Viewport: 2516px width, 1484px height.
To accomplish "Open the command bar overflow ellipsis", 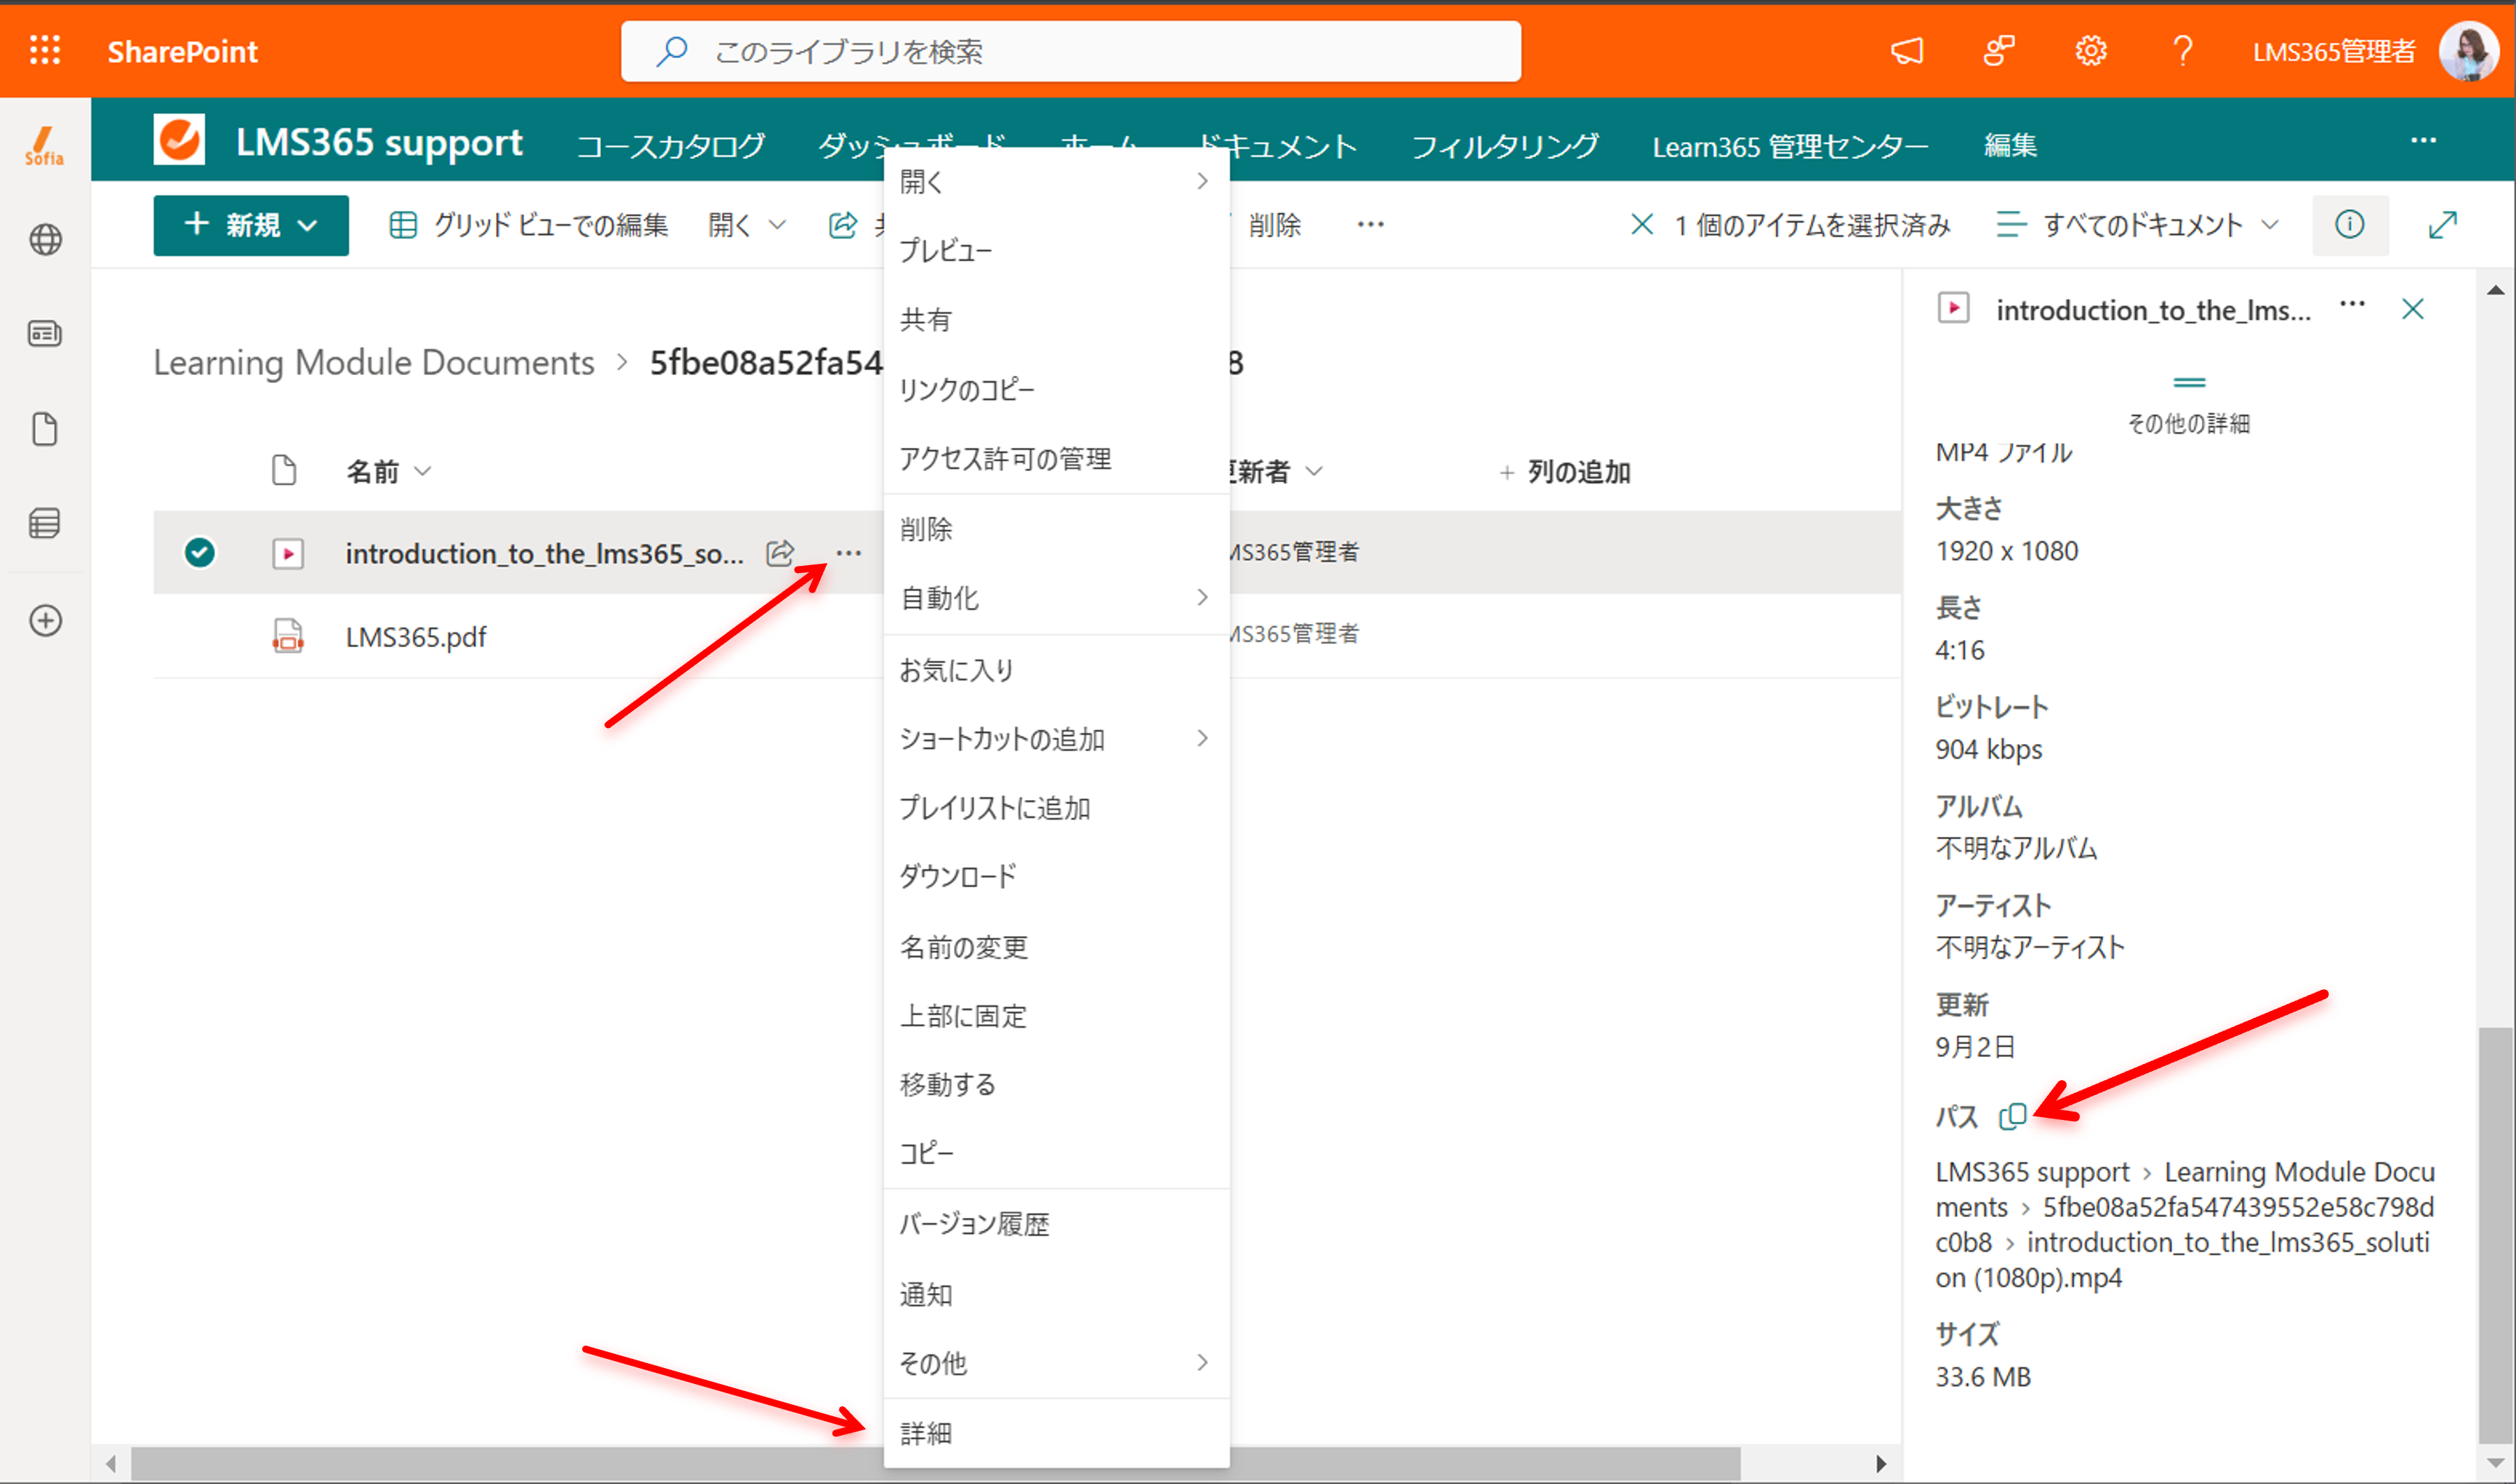I will coord(1370,225).
